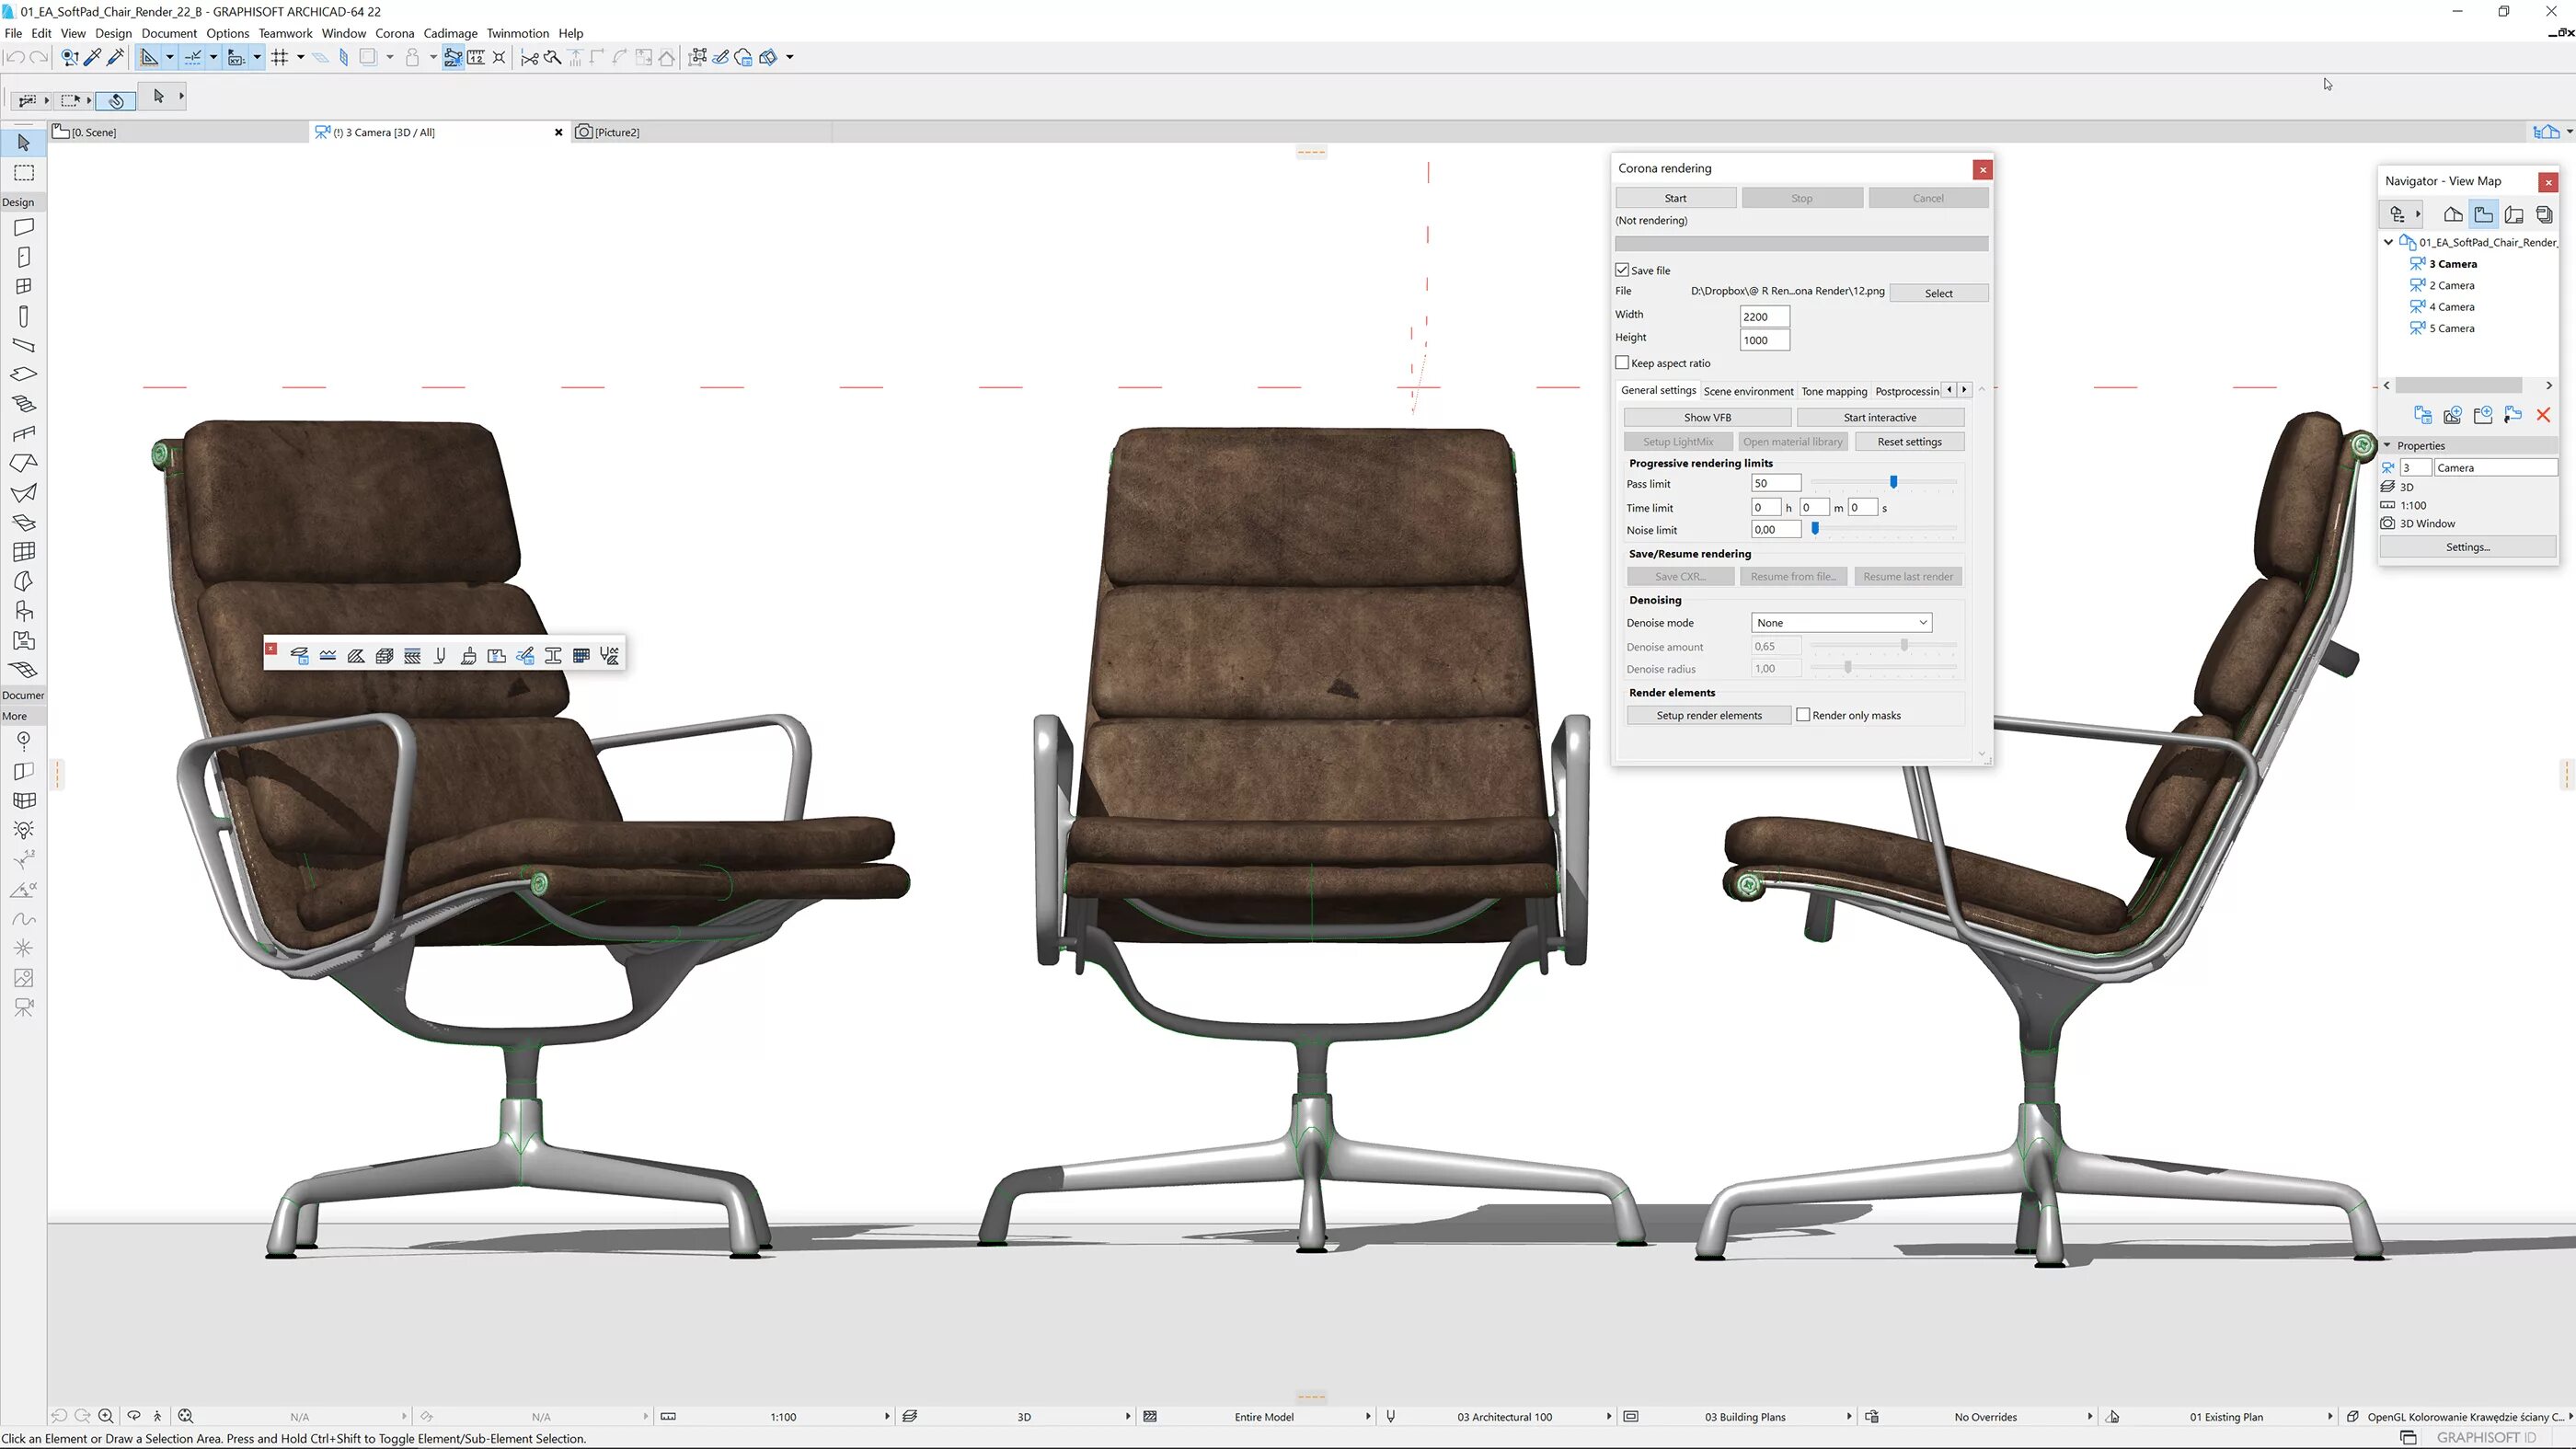Screen dimensions: 2576x1449
Task: Open the Project Map in the Navigator
Action: click(2453, 214)
